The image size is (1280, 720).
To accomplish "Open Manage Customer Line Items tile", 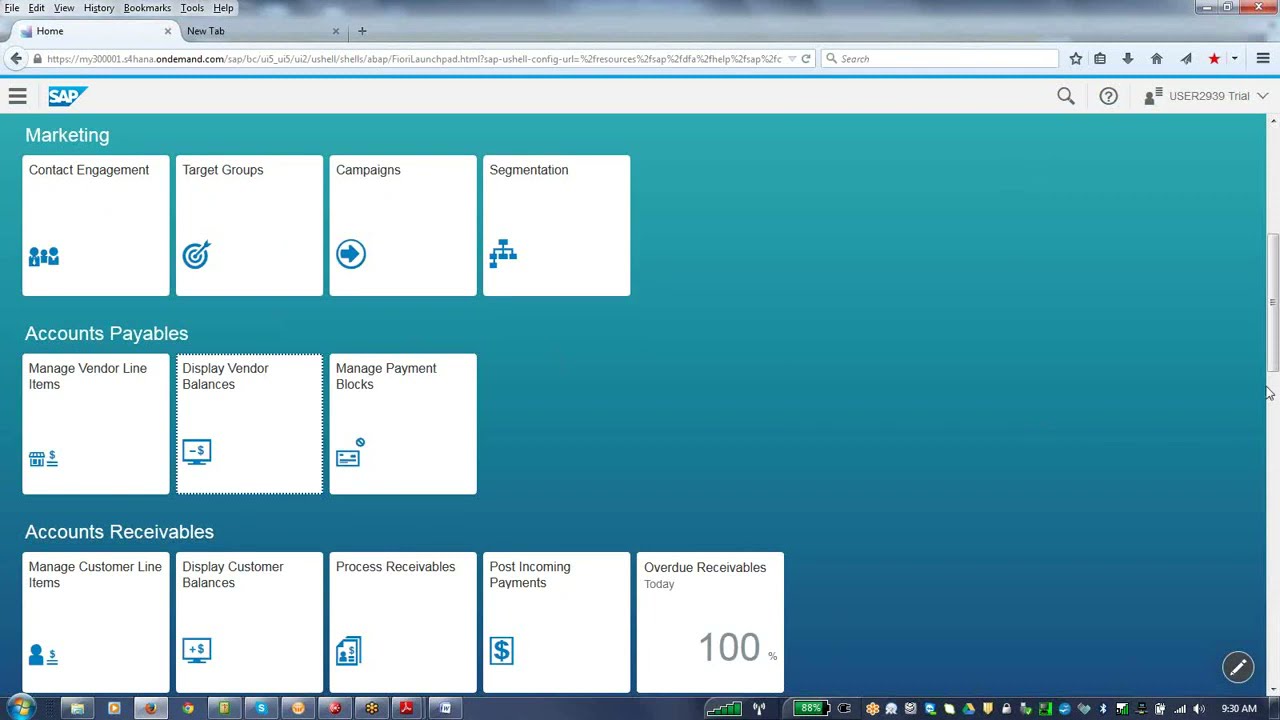I will click(x=96, y=622).
